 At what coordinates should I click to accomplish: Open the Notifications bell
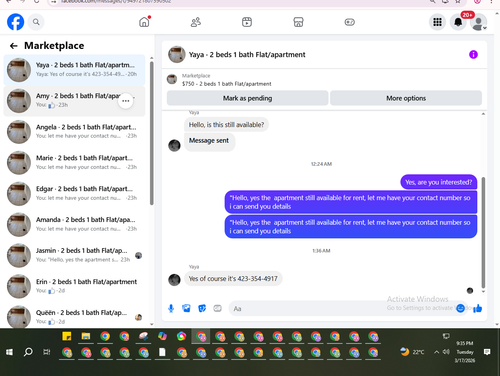[458, 22]
